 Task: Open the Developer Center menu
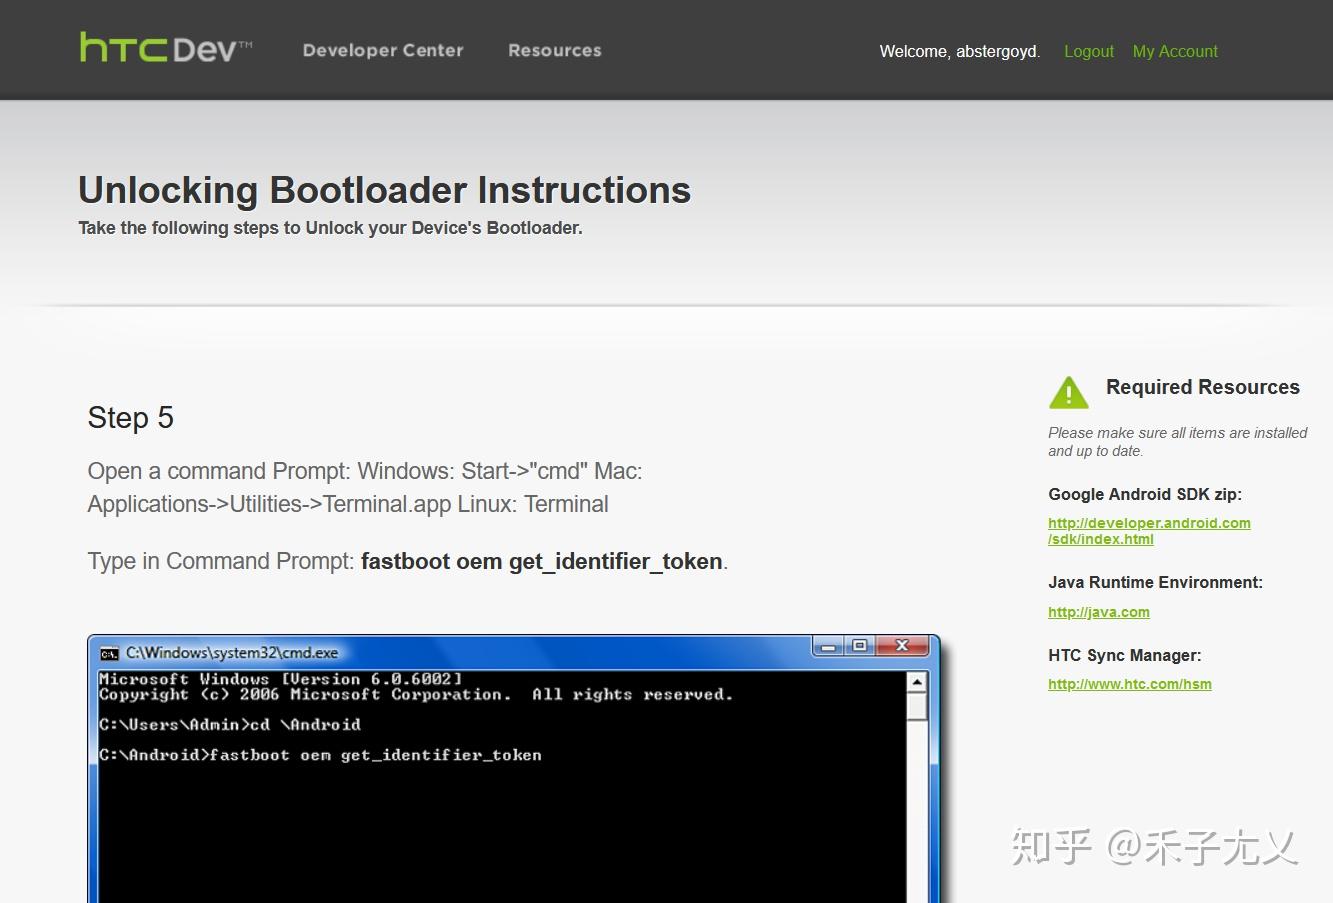(x=383, y=50)
